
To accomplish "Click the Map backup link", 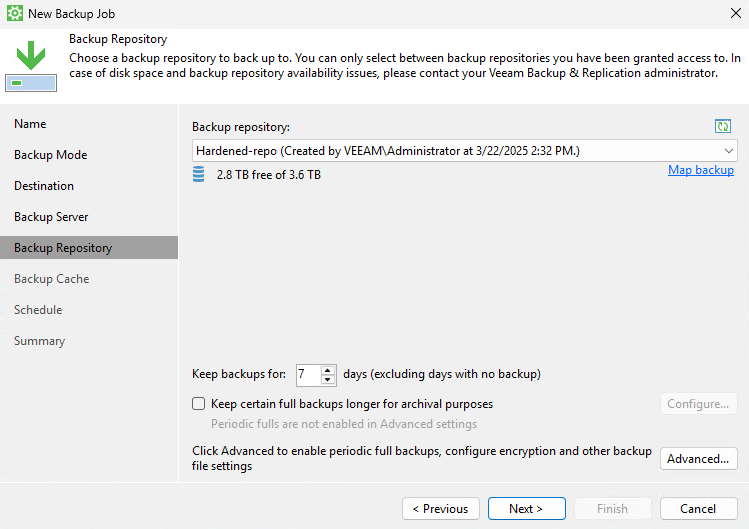I will tap(701, 170).
